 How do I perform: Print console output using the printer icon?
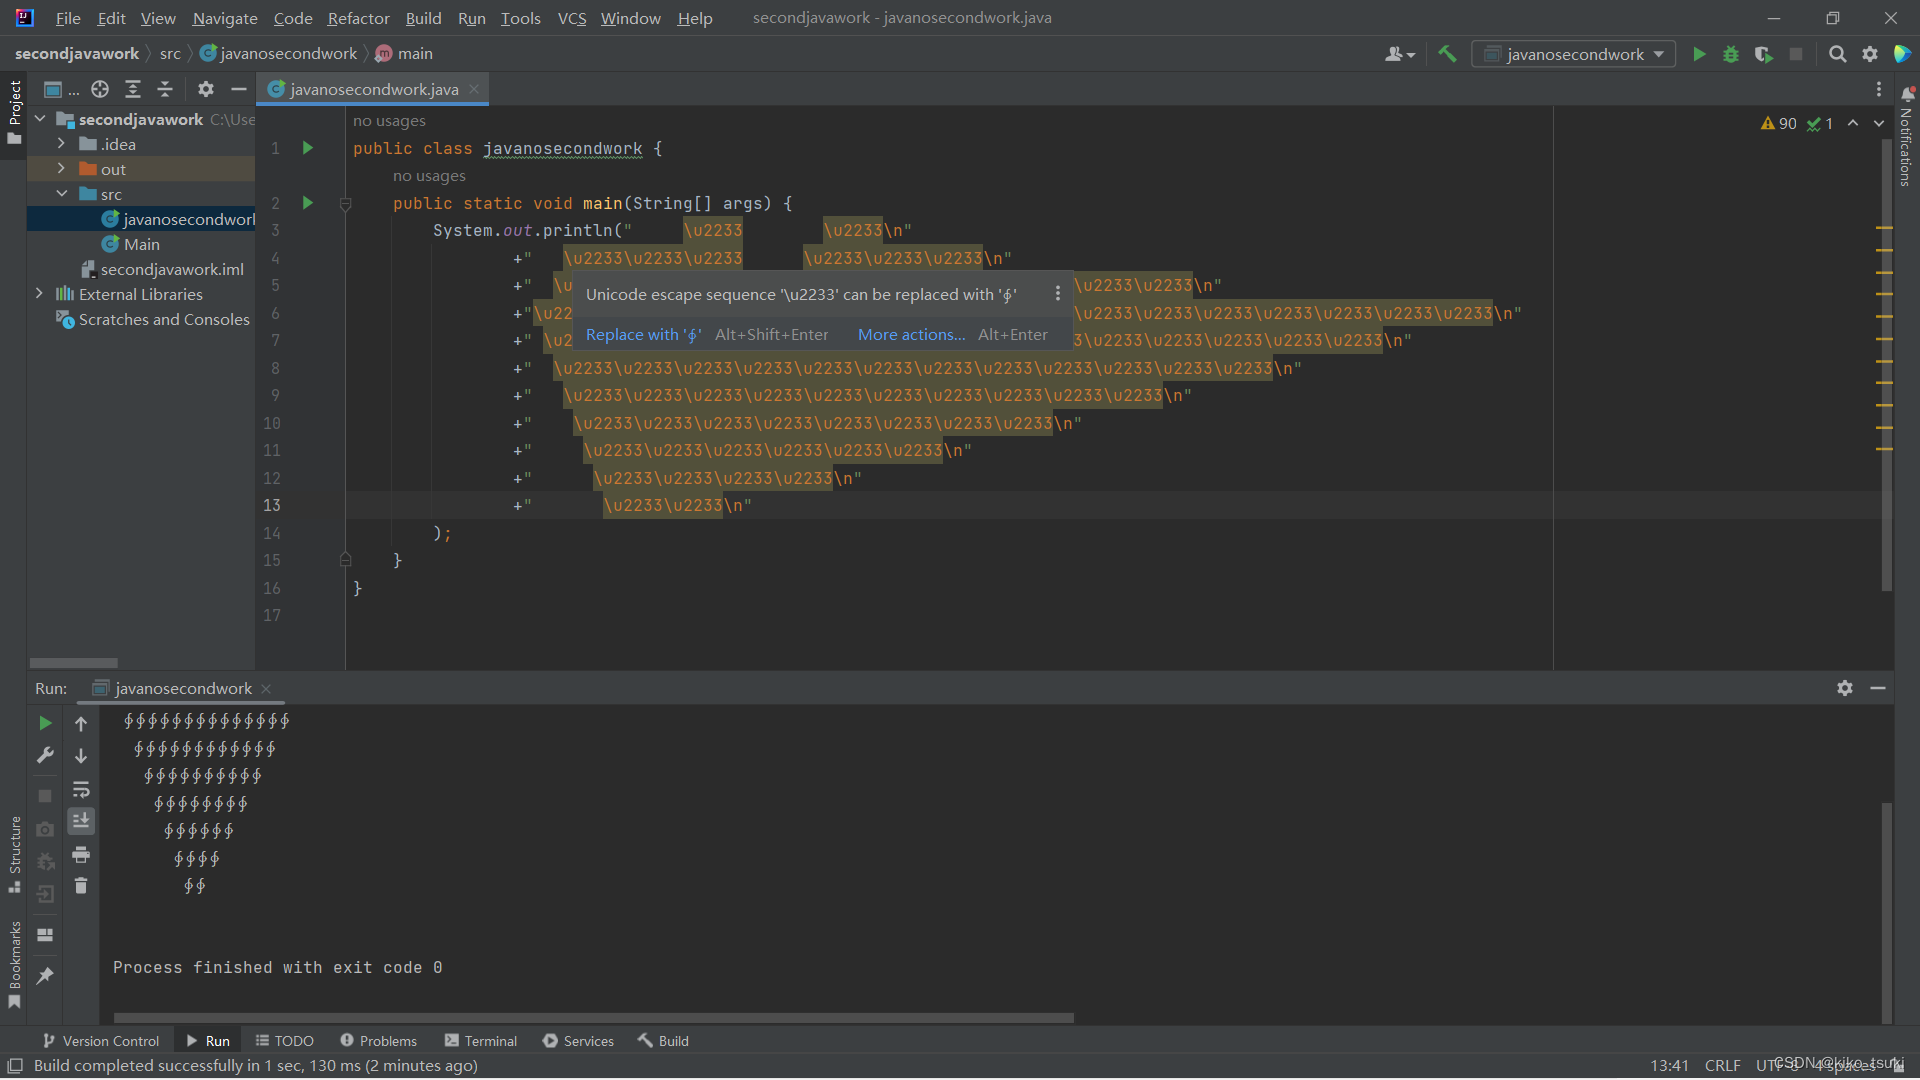pos(81,854)
